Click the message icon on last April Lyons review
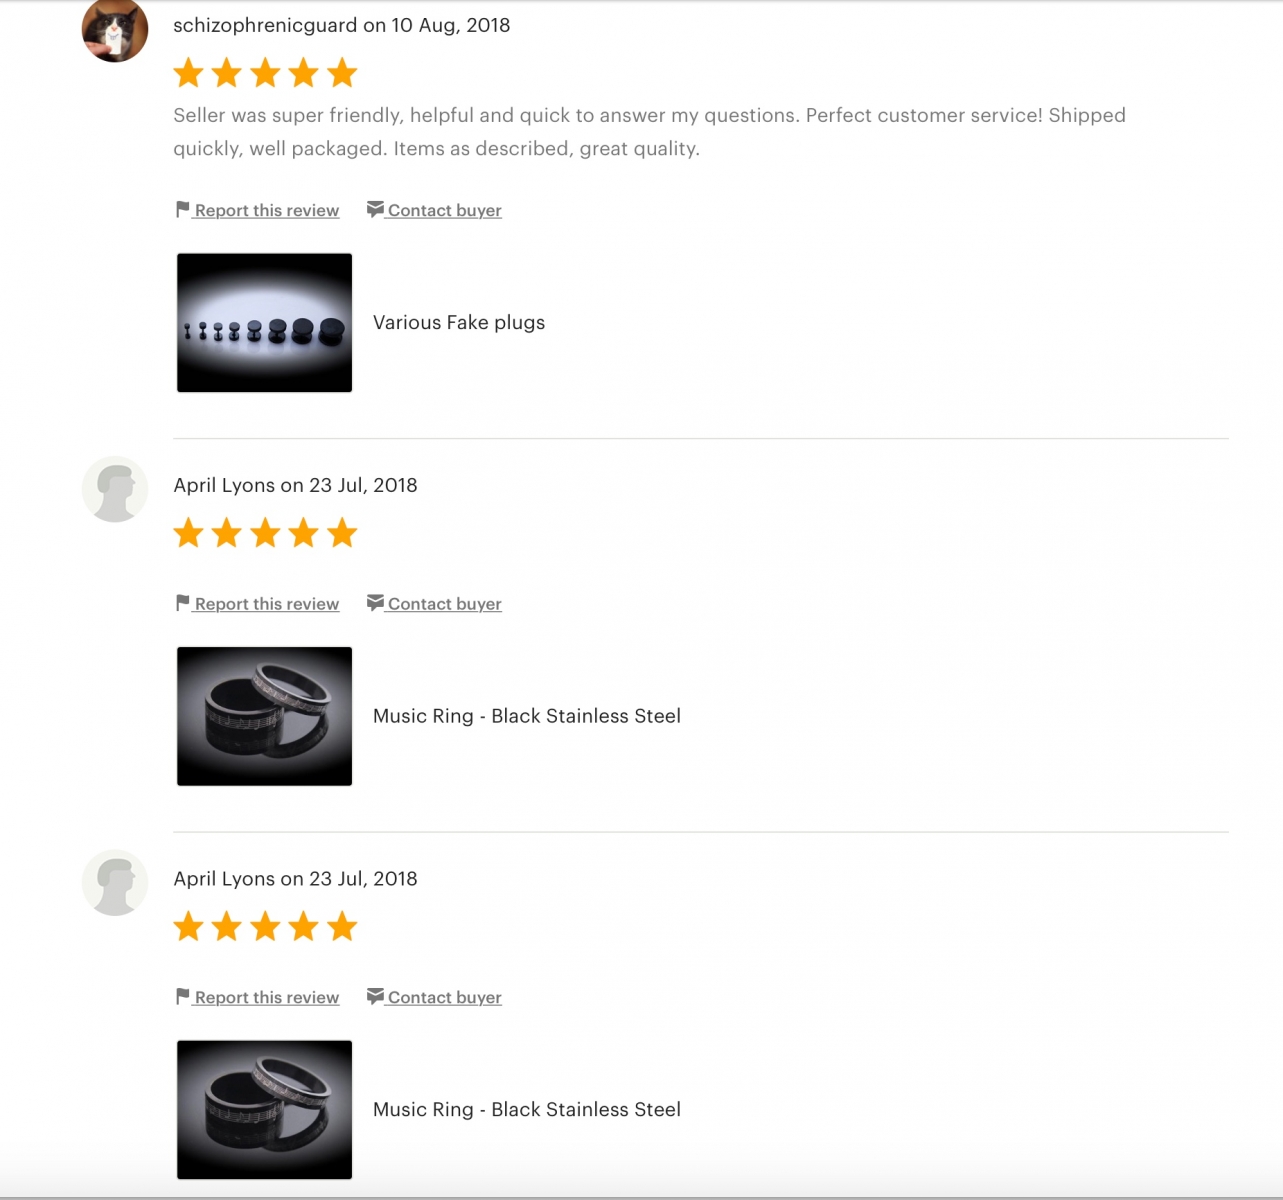 (375, 997)
